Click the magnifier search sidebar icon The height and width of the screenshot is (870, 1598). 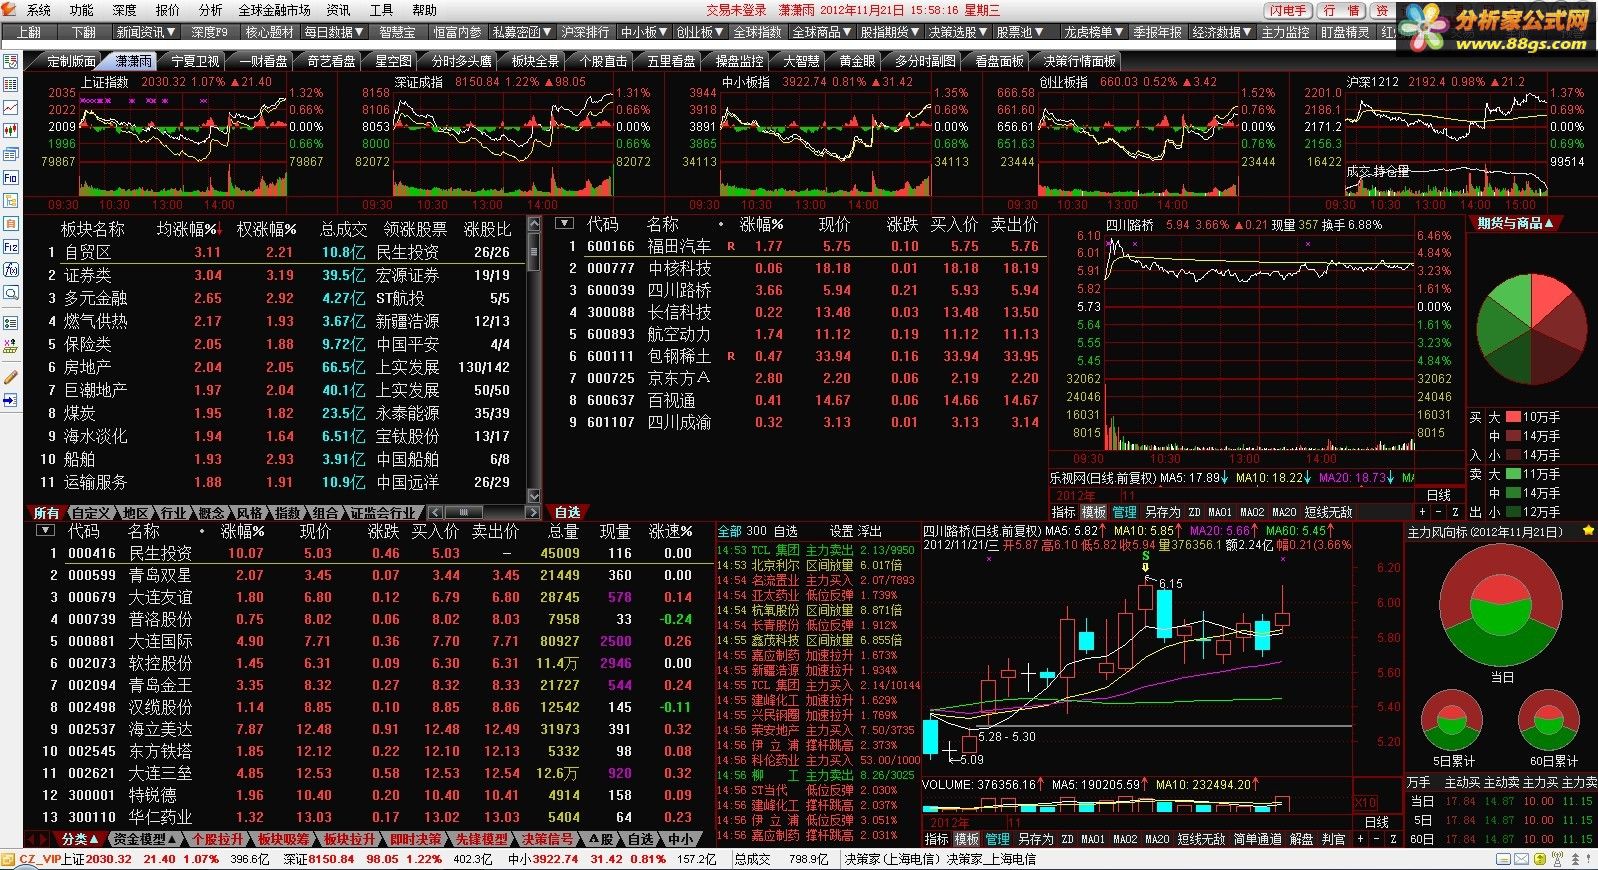click(x=11, y=293)
